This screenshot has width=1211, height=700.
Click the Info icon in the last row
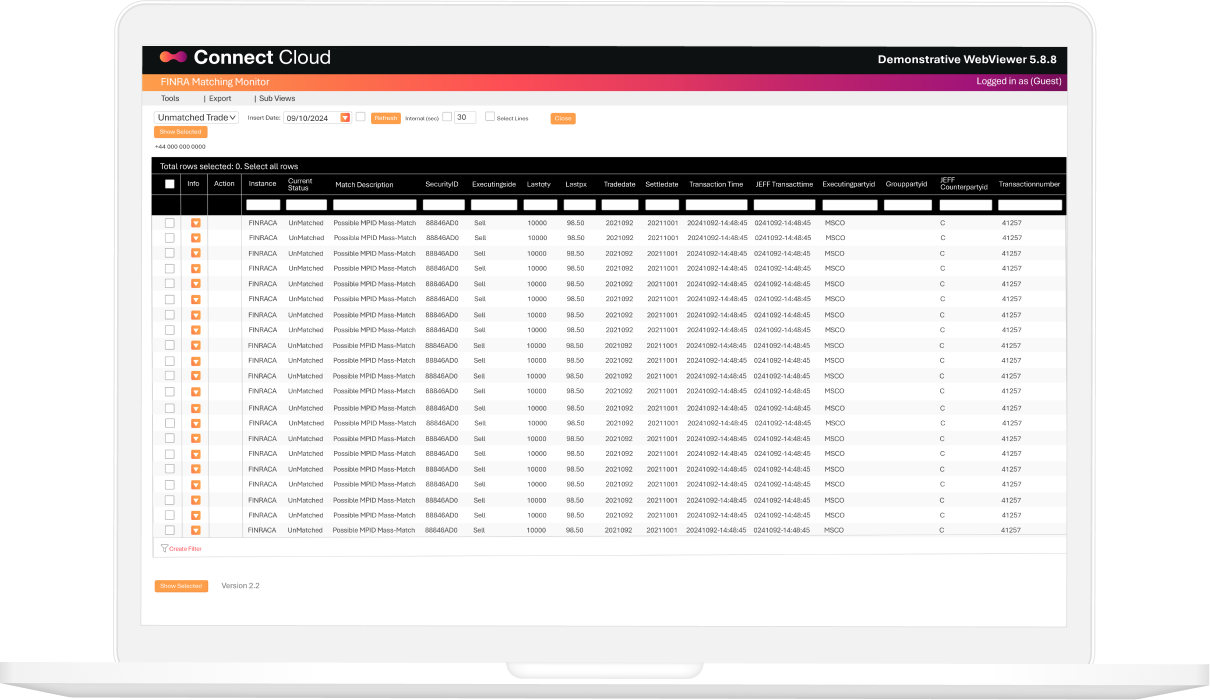196,530
